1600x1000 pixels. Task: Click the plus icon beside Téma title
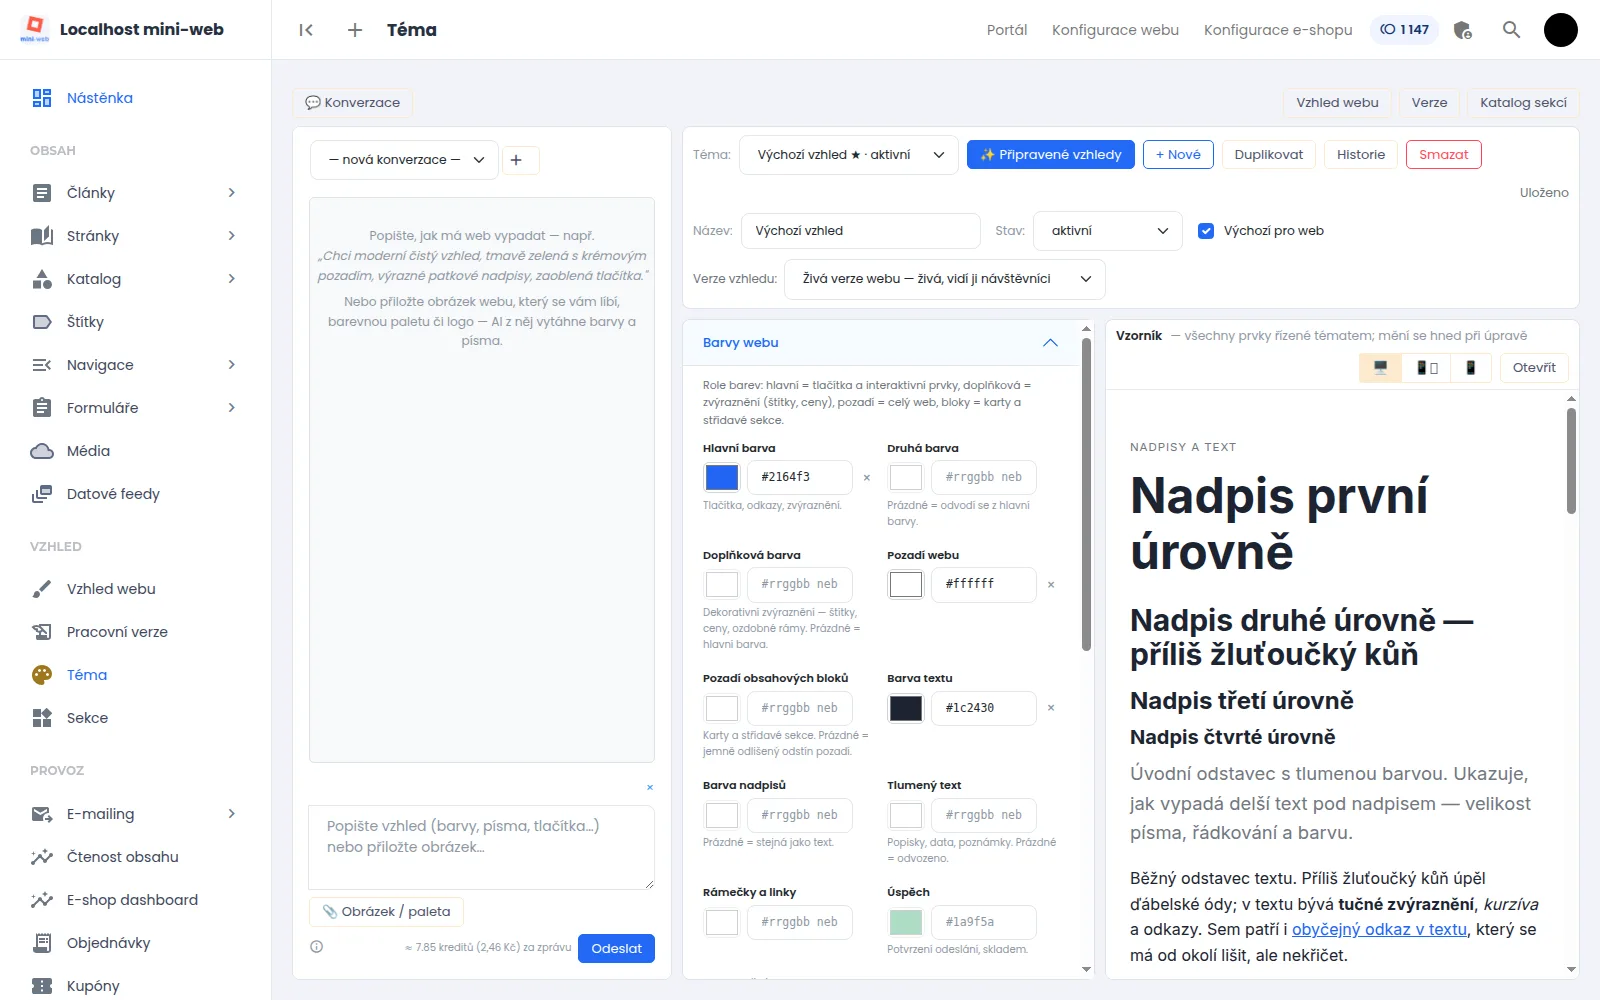355,30
